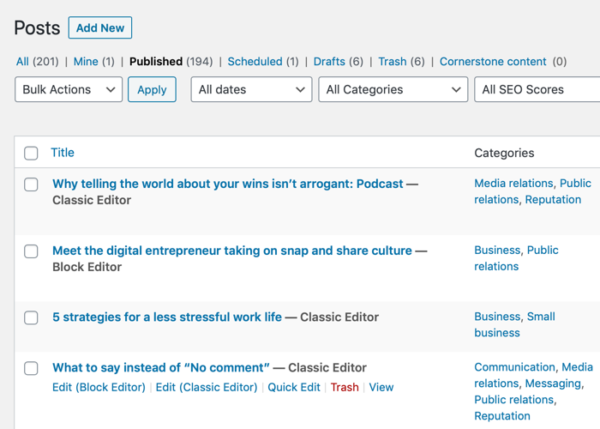Open the Bulk Actions dropdown
This screenshot has width=600, height=429.
click(x=70, y=90)
